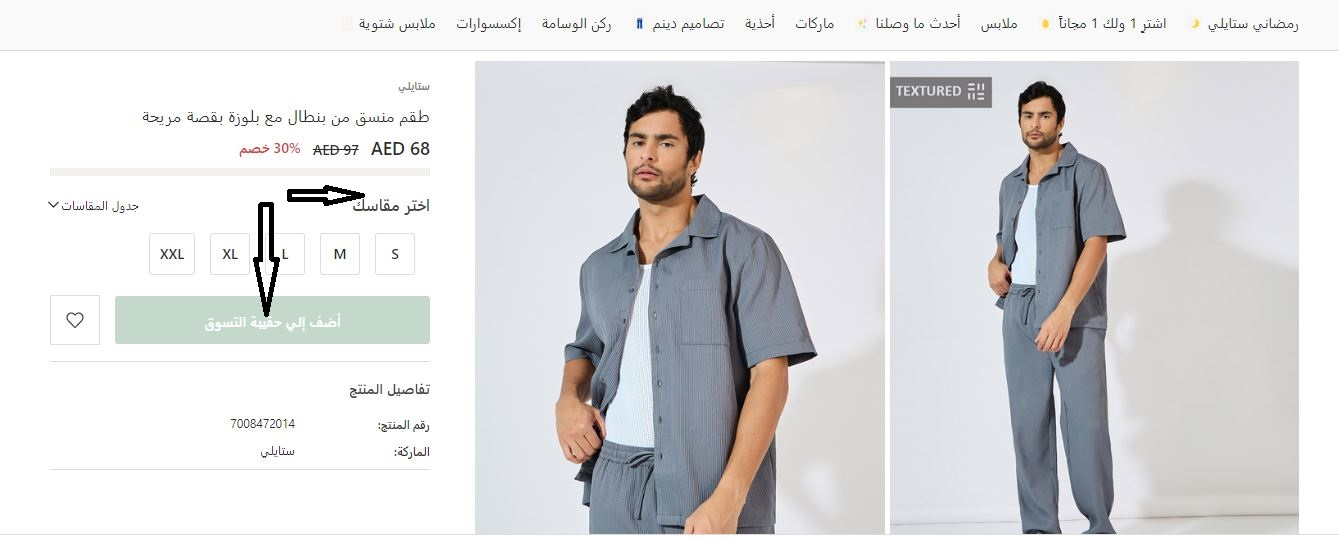Select size M
The image size is (1339, 538).
tap(340, 254)
